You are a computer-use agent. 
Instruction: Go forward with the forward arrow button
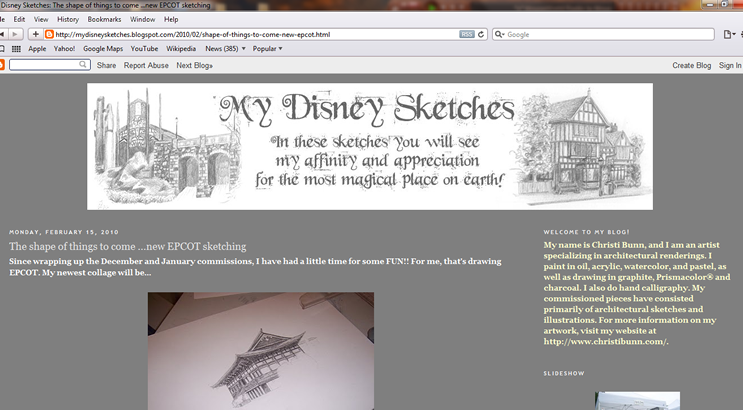pos(15,34)
